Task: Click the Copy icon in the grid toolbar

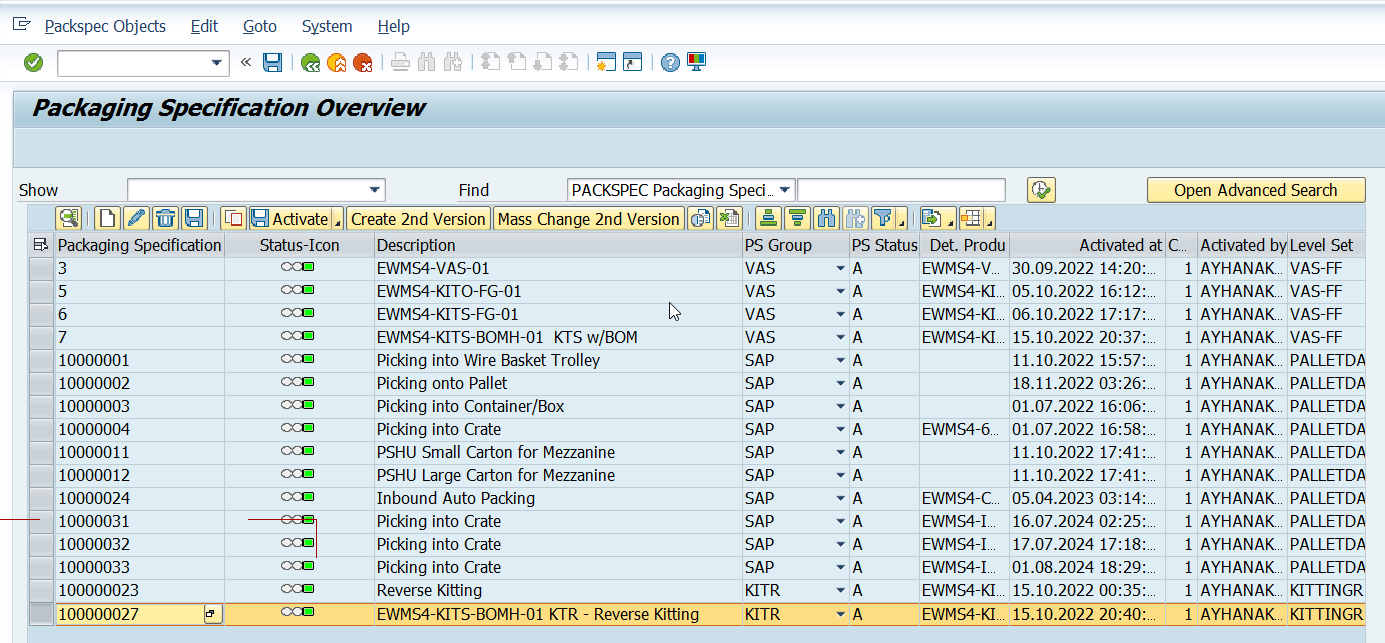Action: tap(234, 219)
